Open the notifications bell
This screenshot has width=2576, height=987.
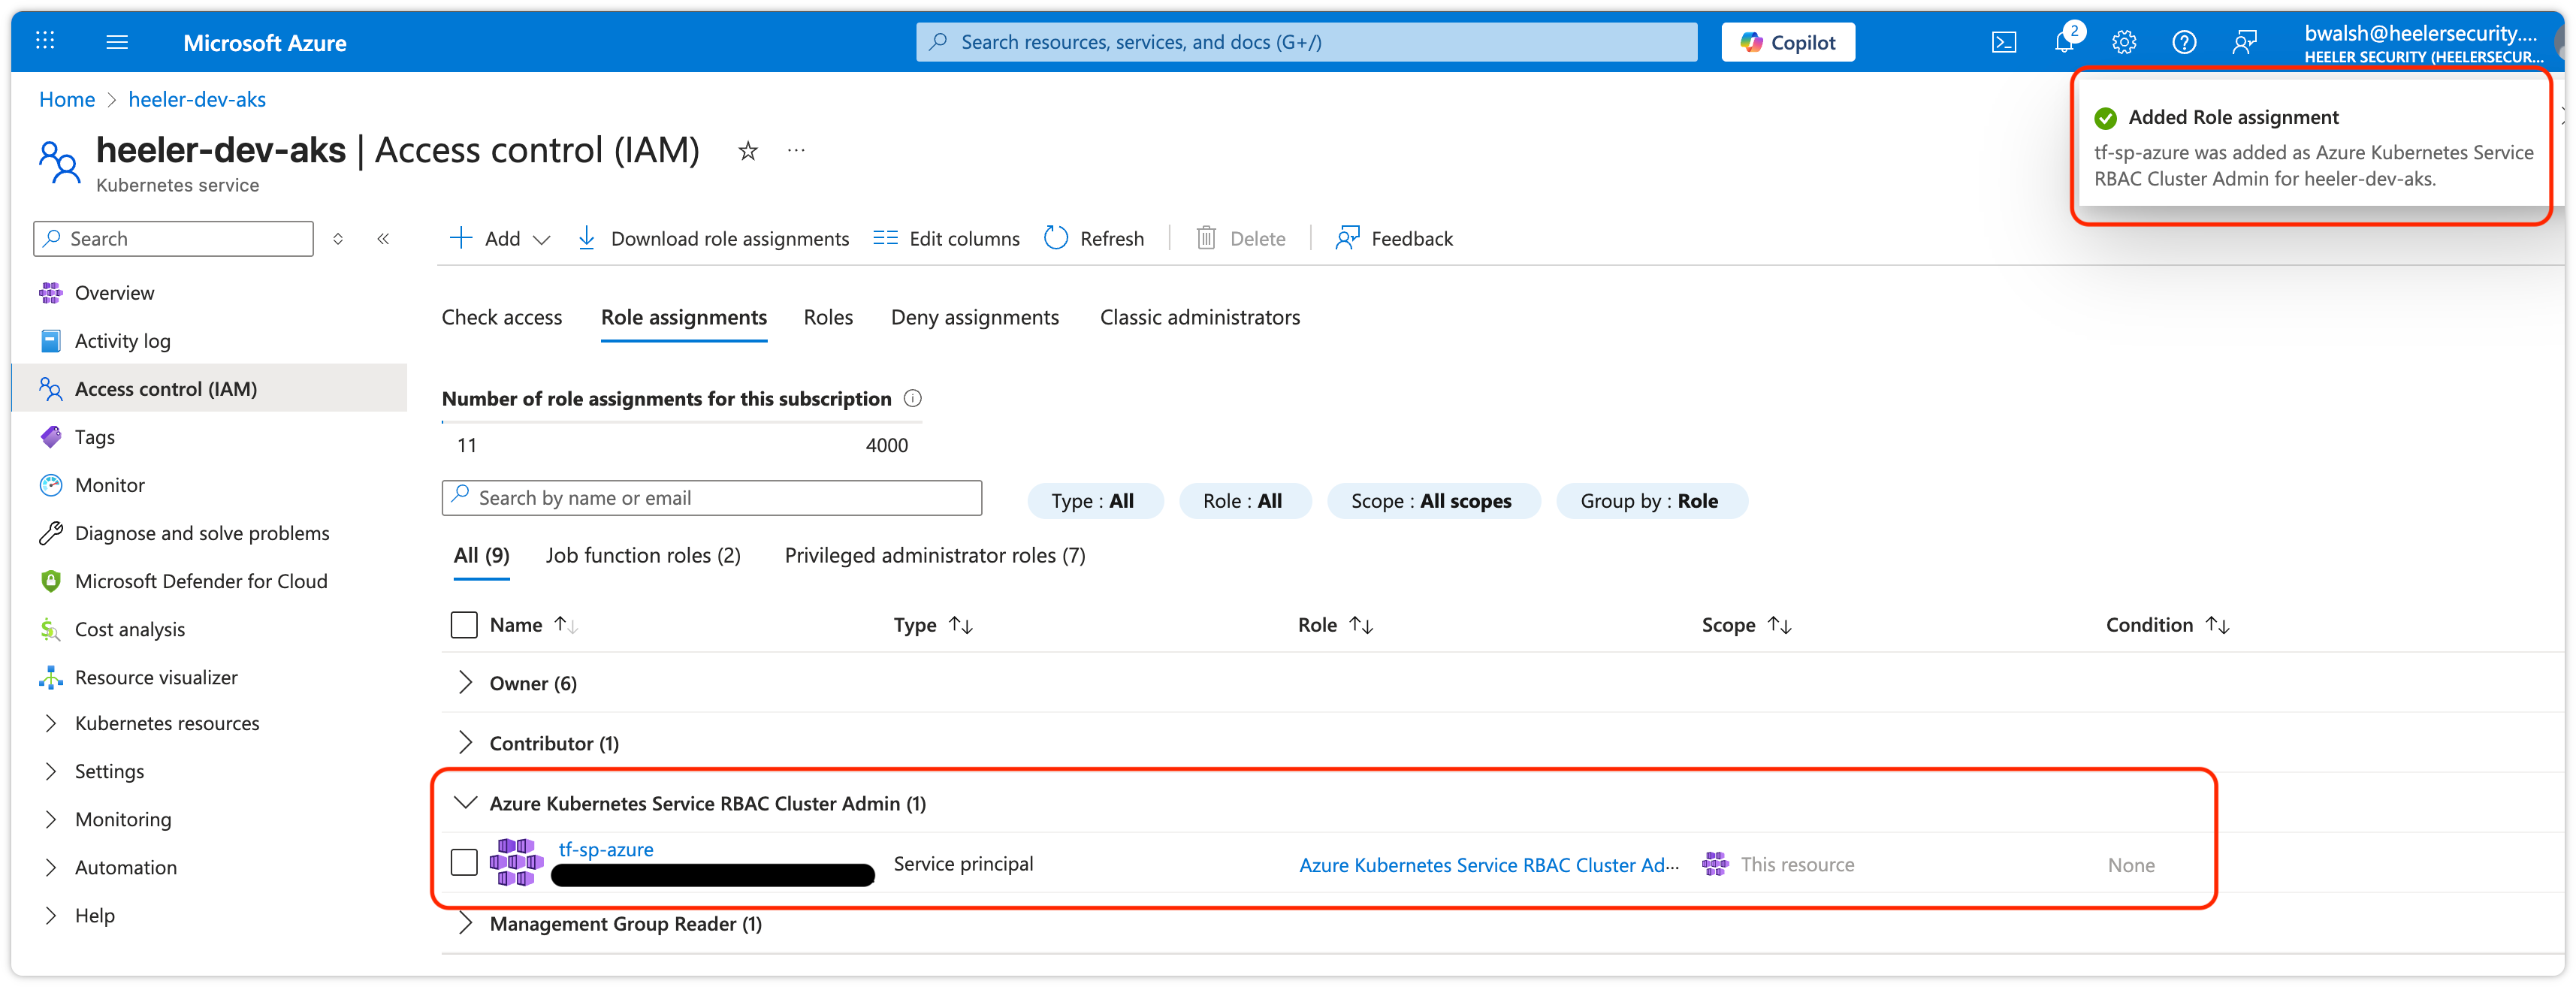point(2063,42)
